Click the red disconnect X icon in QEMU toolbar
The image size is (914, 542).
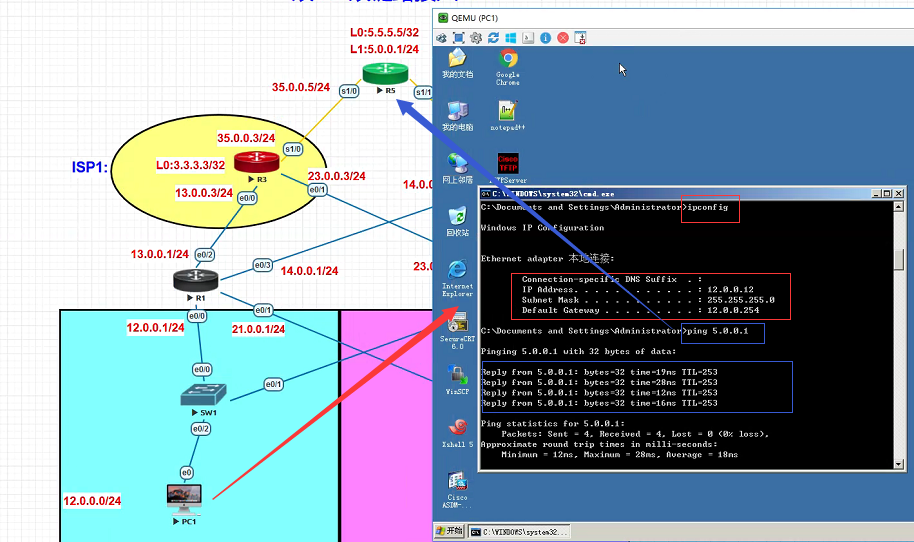point(563,38)
